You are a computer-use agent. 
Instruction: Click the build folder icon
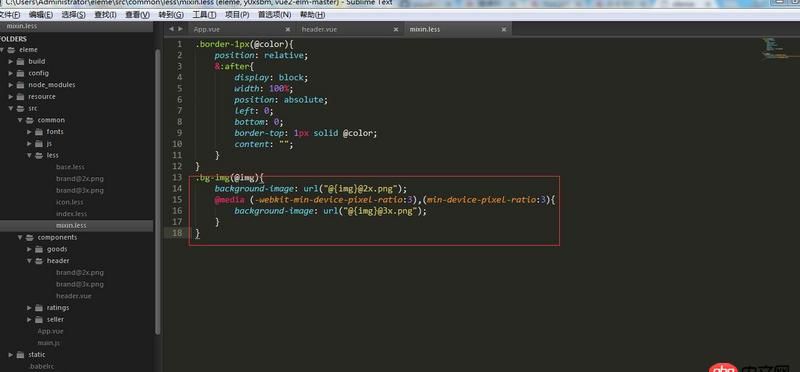pos(20,61)
